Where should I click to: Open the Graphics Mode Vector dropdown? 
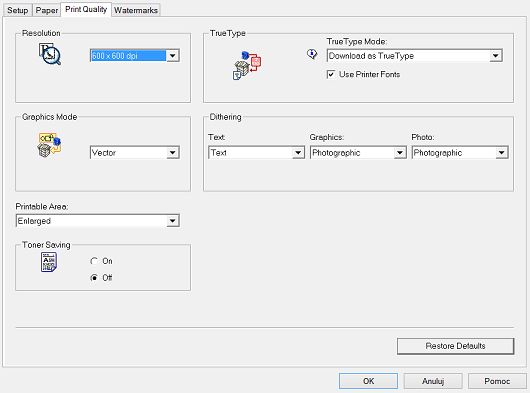click(135, 153)
